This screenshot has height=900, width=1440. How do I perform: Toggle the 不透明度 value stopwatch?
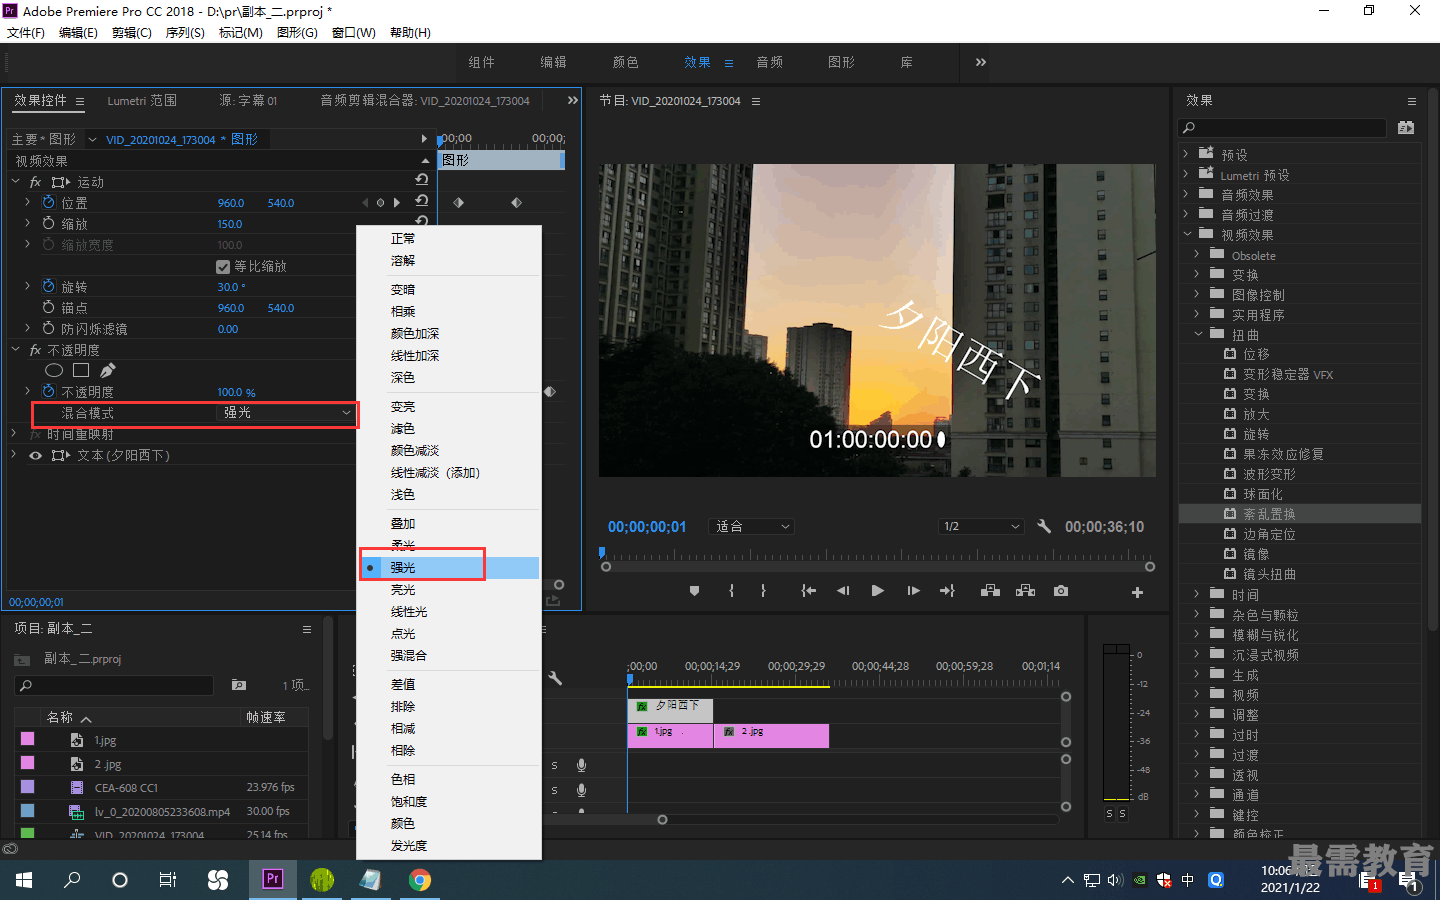click(x=48, y=391)
